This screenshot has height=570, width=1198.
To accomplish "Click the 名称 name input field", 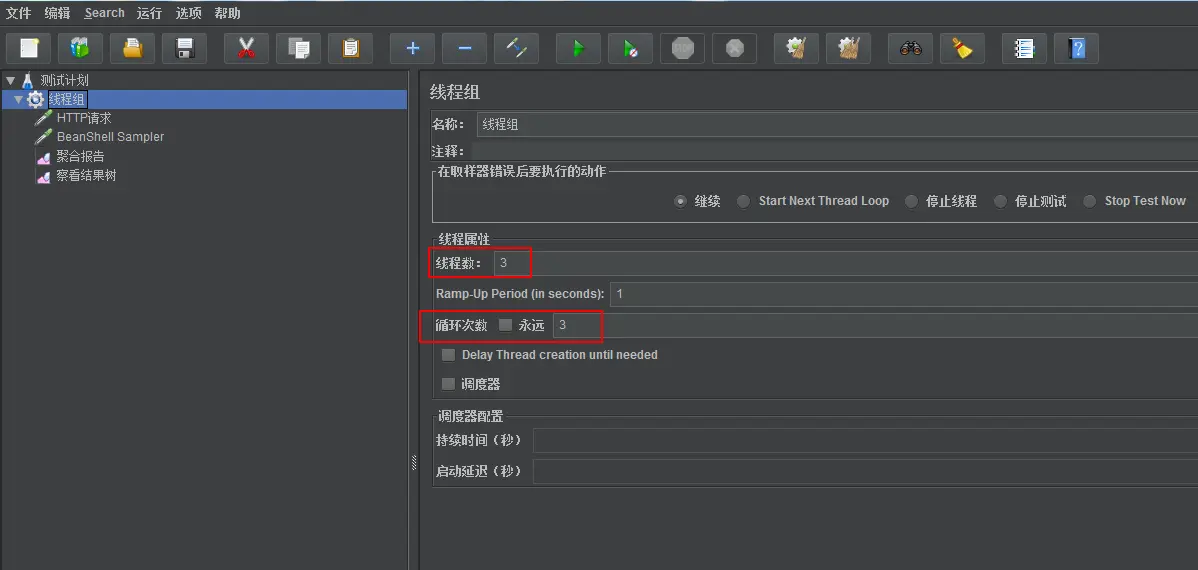I will point(837,125).
